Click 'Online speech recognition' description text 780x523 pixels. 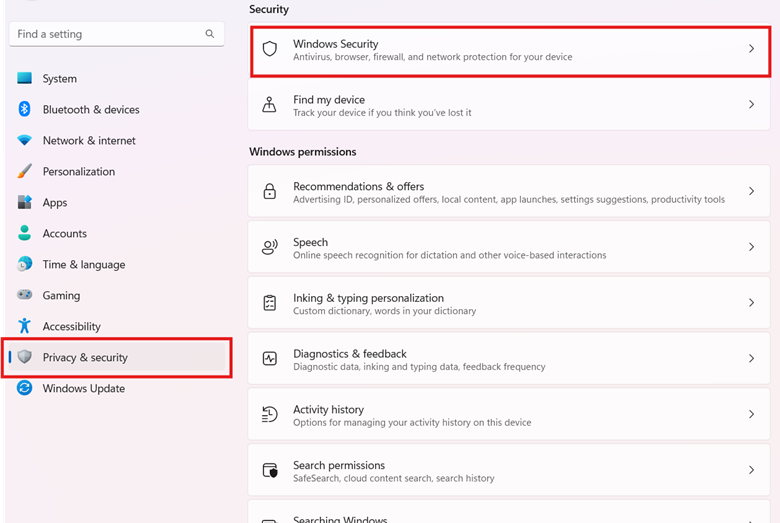(x=450, y=255)
